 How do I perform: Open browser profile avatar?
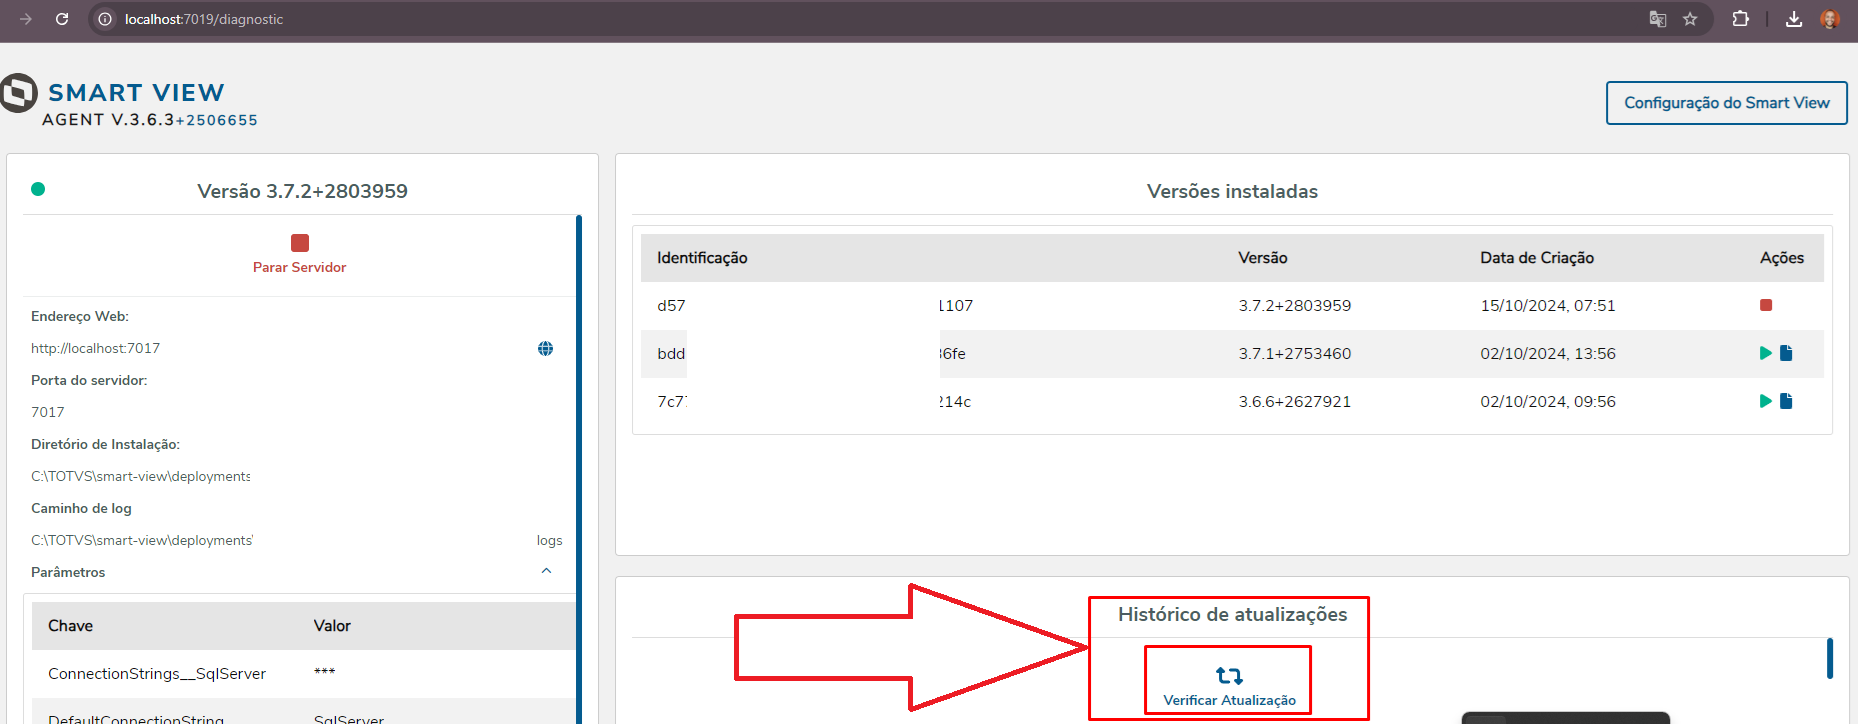coord(1830,19)
